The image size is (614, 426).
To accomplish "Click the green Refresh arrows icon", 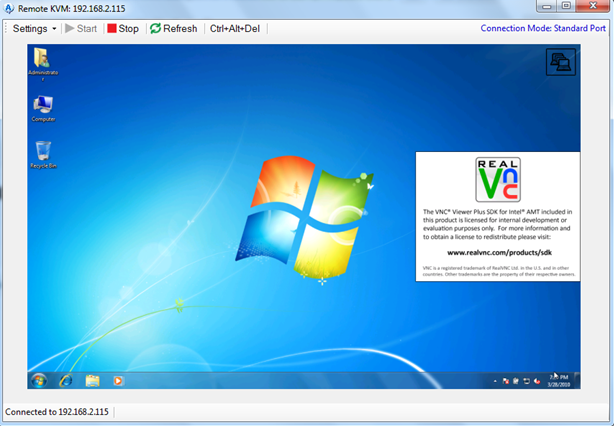I will click(155, 28).
